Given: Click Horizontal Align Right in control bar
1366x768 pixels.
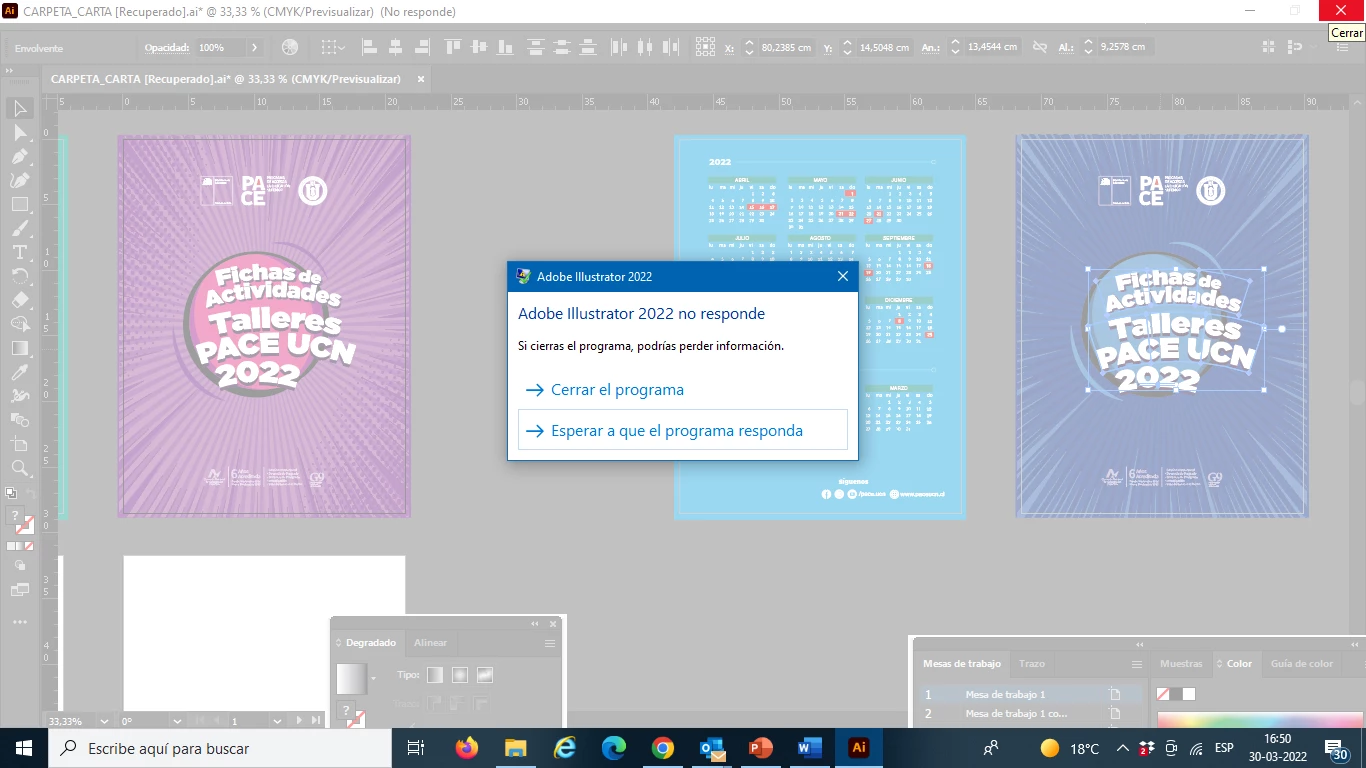Looking at the screenshot, I should point(423,47).
